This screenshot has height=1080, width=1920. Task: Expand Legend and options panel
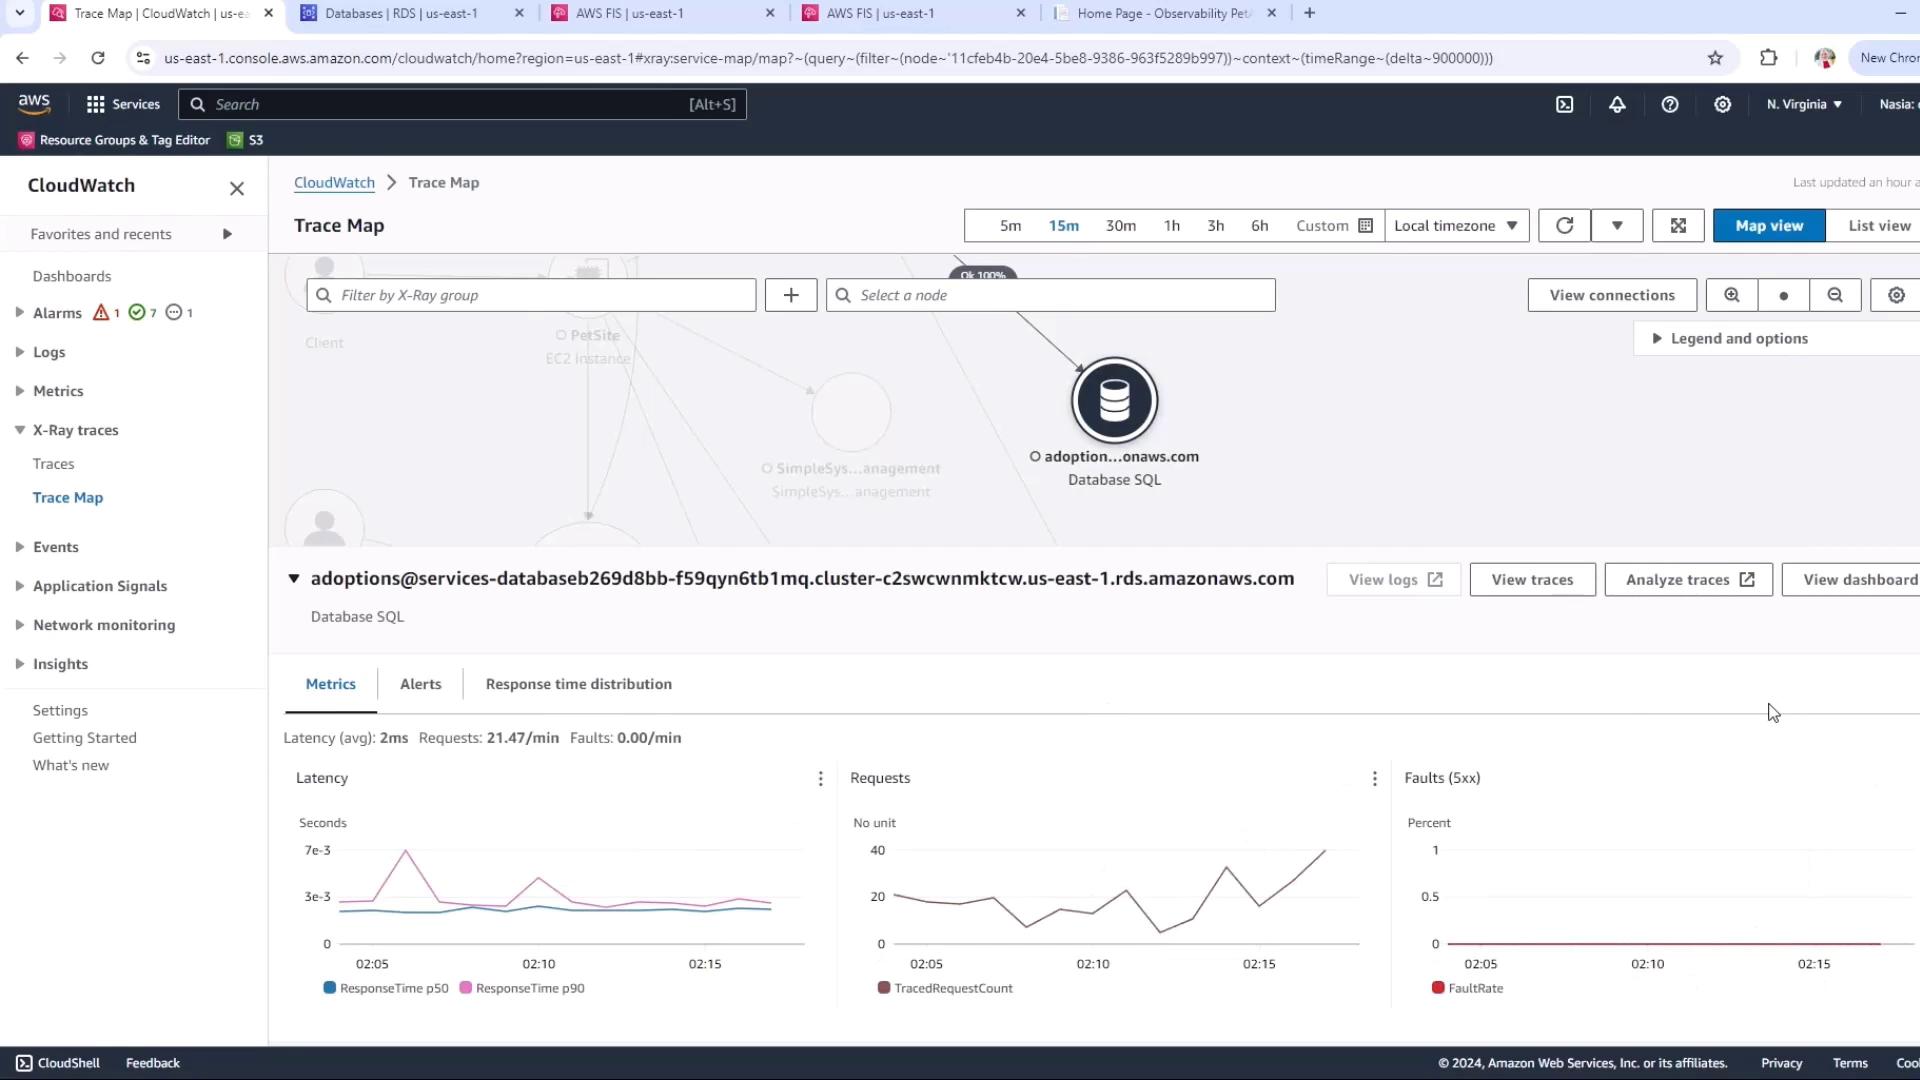coord(1738,339)
